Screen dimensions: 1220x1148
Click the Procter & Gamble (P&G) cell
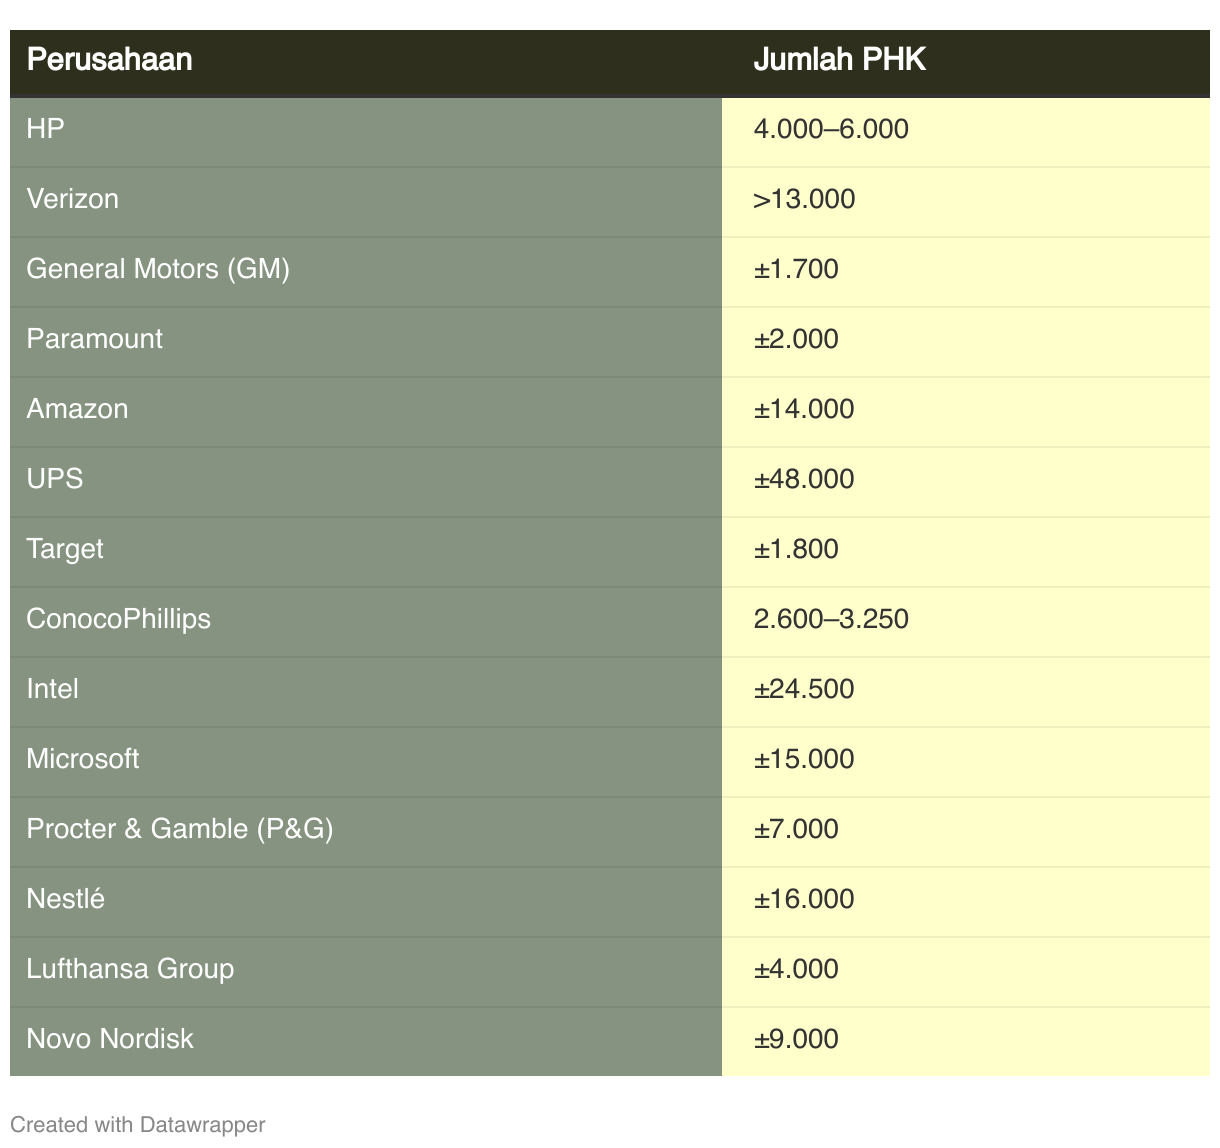click(180, 829)
